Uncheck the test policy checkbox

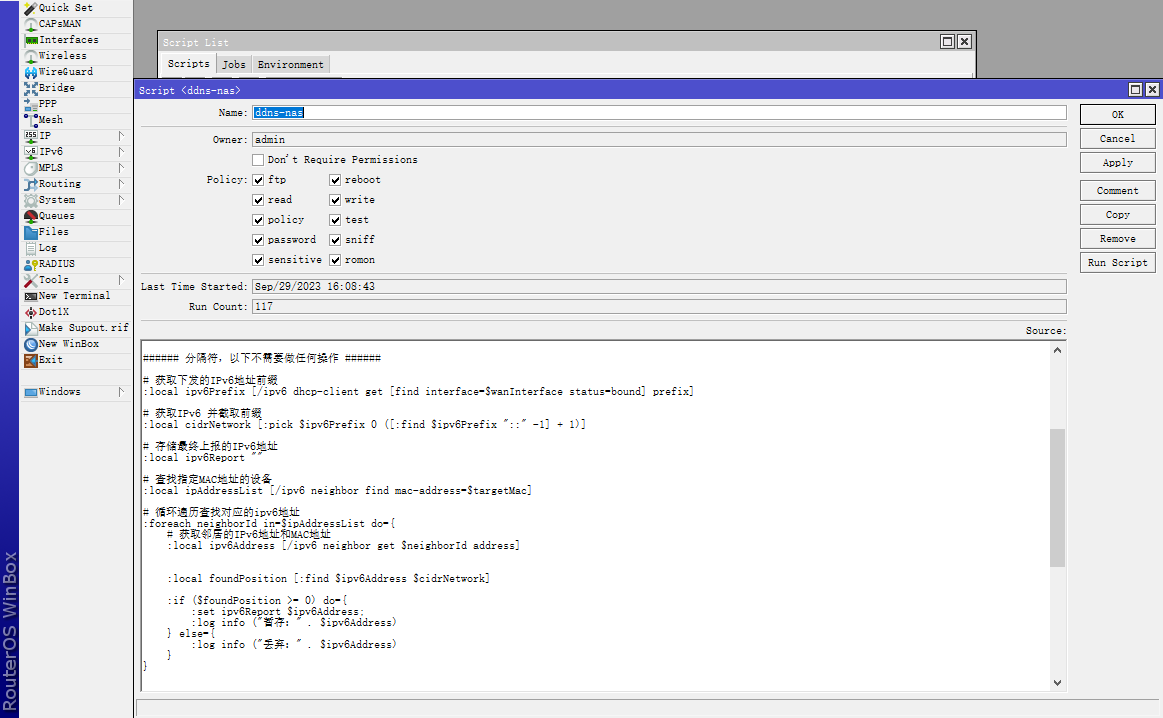(335, 220)
